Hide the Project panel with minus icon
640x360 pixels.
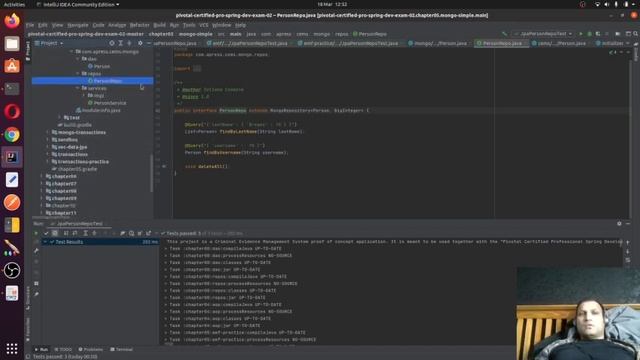pyautogui.click(x=149, y=43)
